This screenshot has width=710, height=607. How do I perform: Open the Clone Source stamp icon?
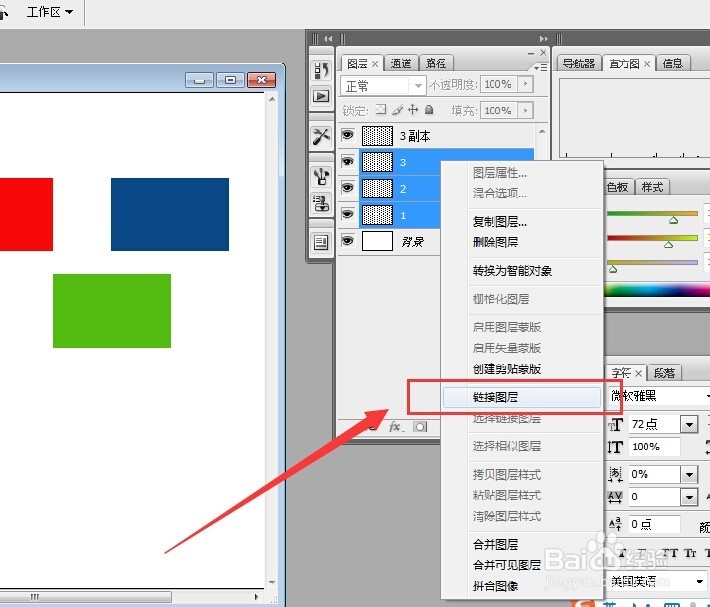[x=321, y=203]
